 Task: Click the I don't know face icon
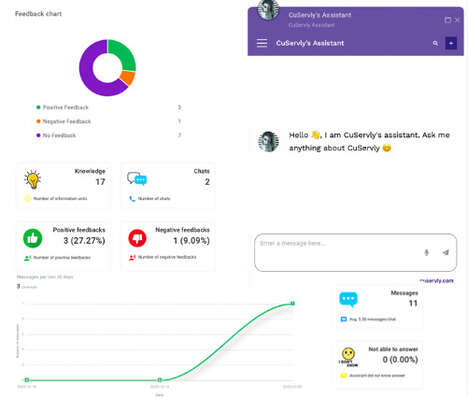[348, 357]
